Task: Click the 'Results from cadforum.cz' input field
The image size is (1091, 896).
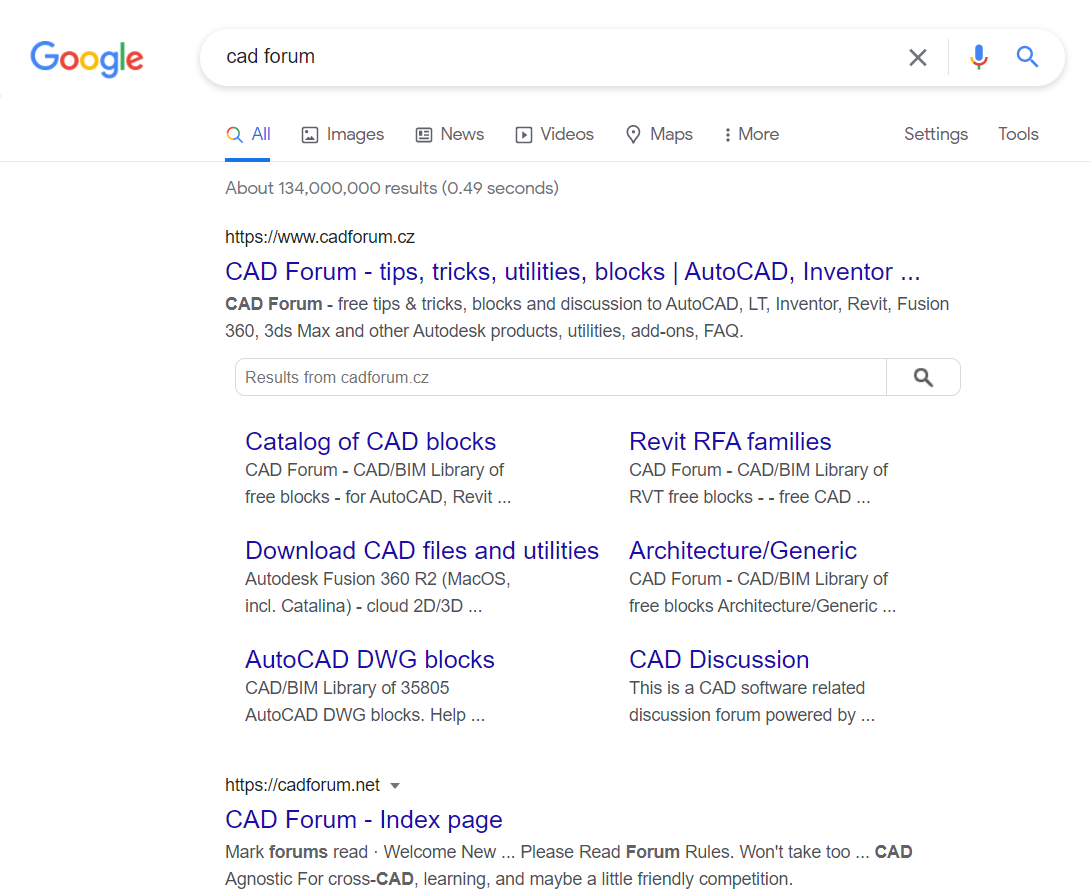Action: coord(561,377)
